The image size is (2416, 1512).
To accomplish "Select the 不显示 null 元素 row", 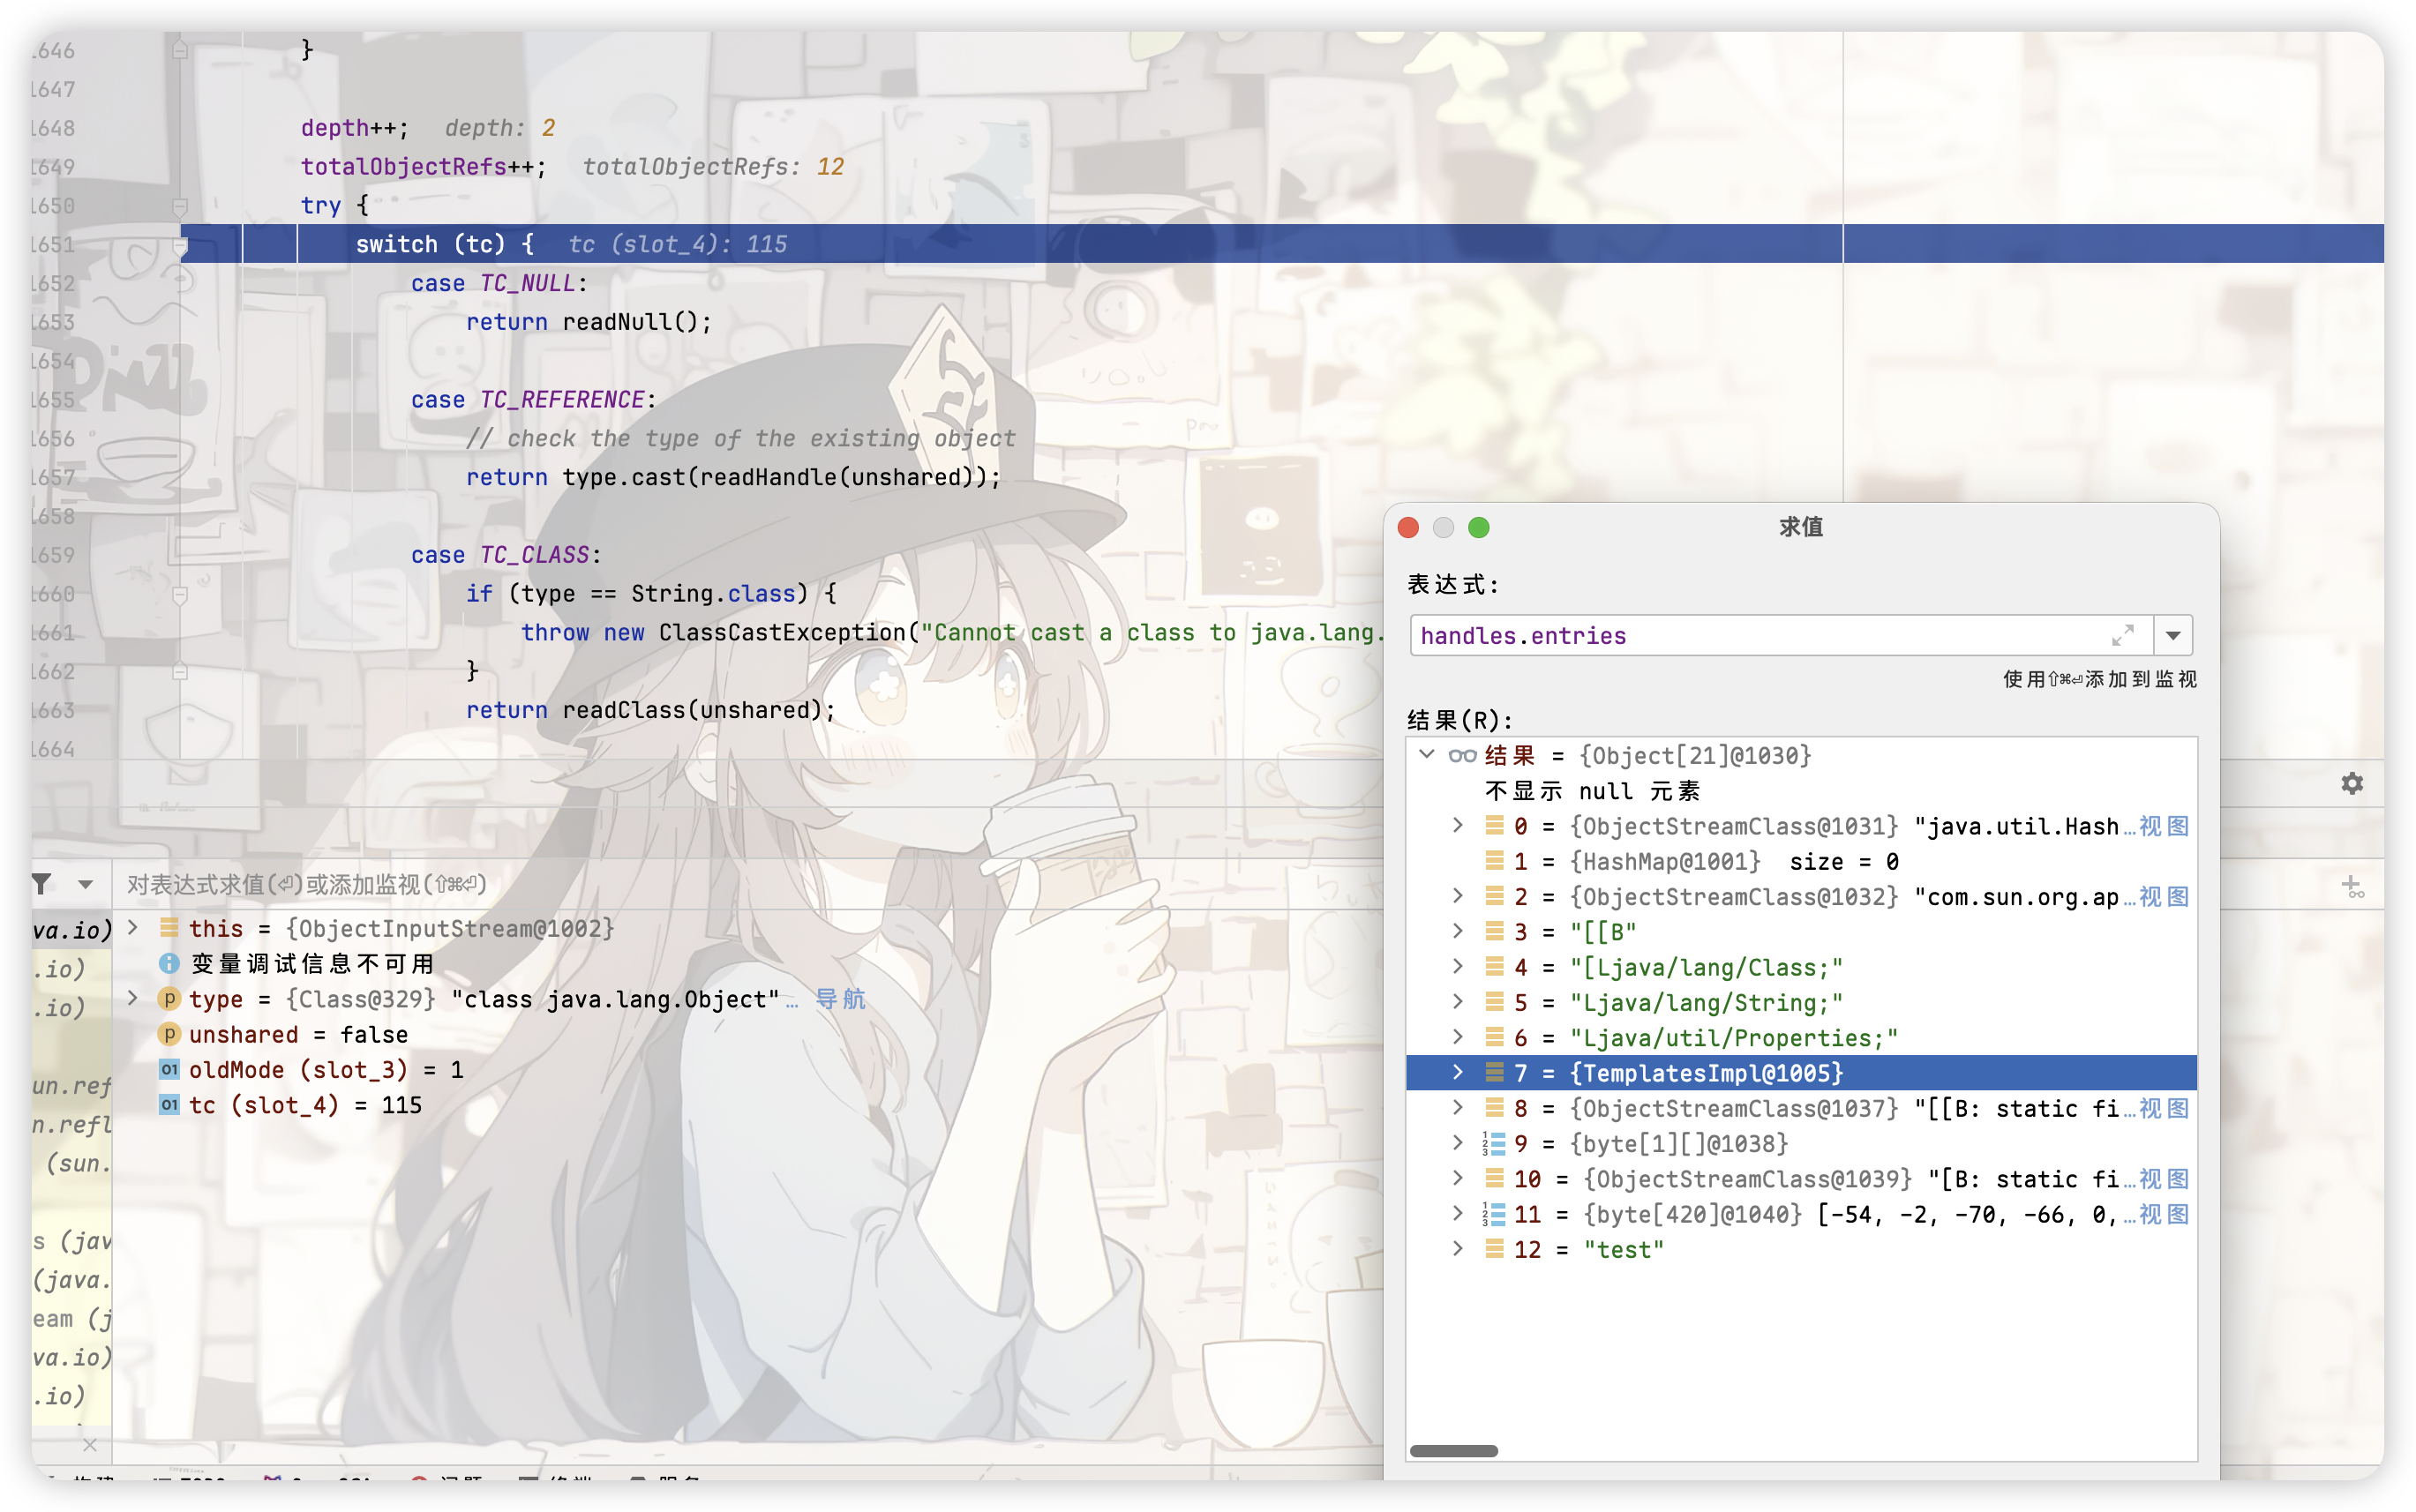I will [1802, 791].
